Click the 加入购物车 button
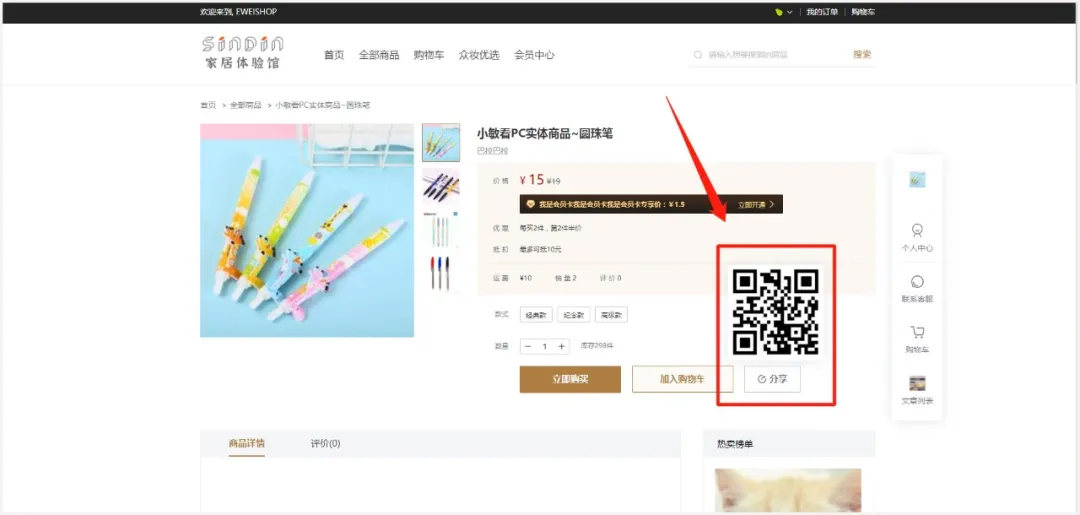This screenshot has width=1080, height=515. tap(682, 379)
